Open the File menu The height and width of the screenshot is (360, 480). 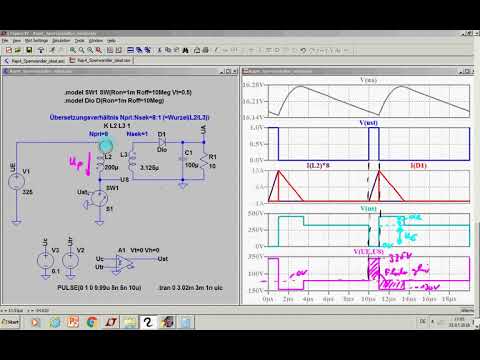(x=5, y=41)
